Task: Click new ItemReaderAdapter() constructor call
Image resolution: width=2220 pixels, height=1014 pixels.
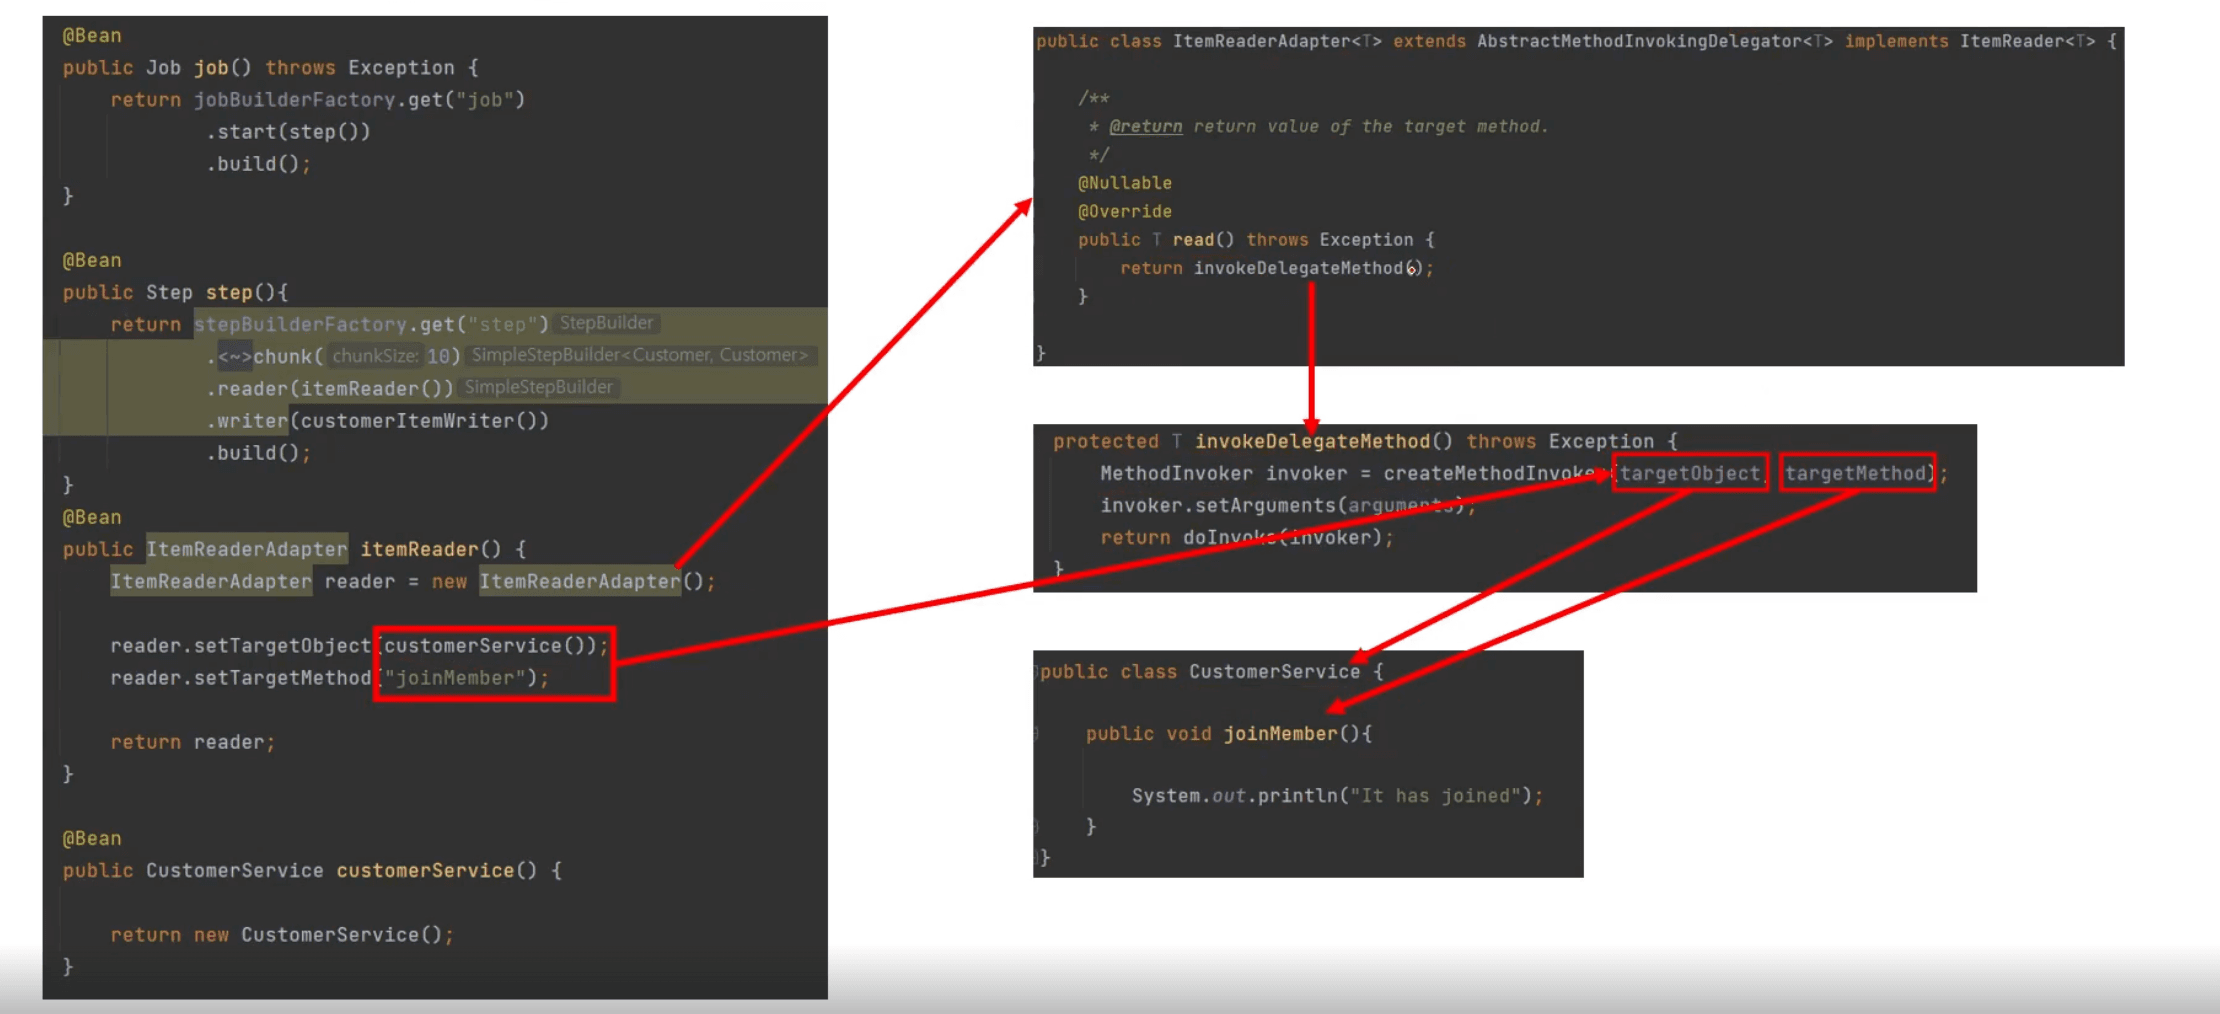Action: point(579,582)
